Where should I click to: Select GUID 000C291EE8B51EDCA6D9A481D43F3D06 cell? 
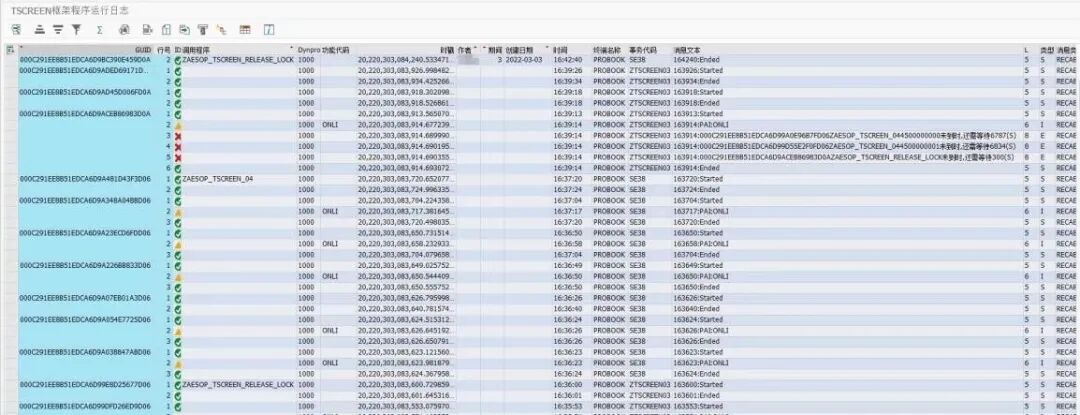point(85,179)
